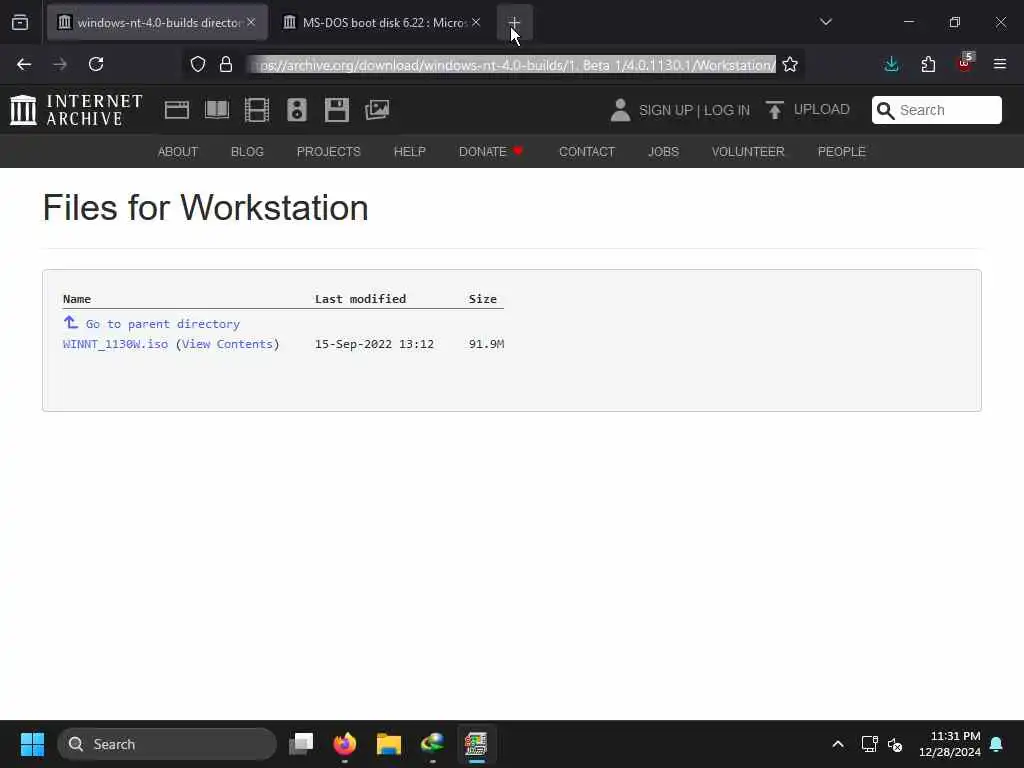Open Internet Archive video icon

click(257, 110)
